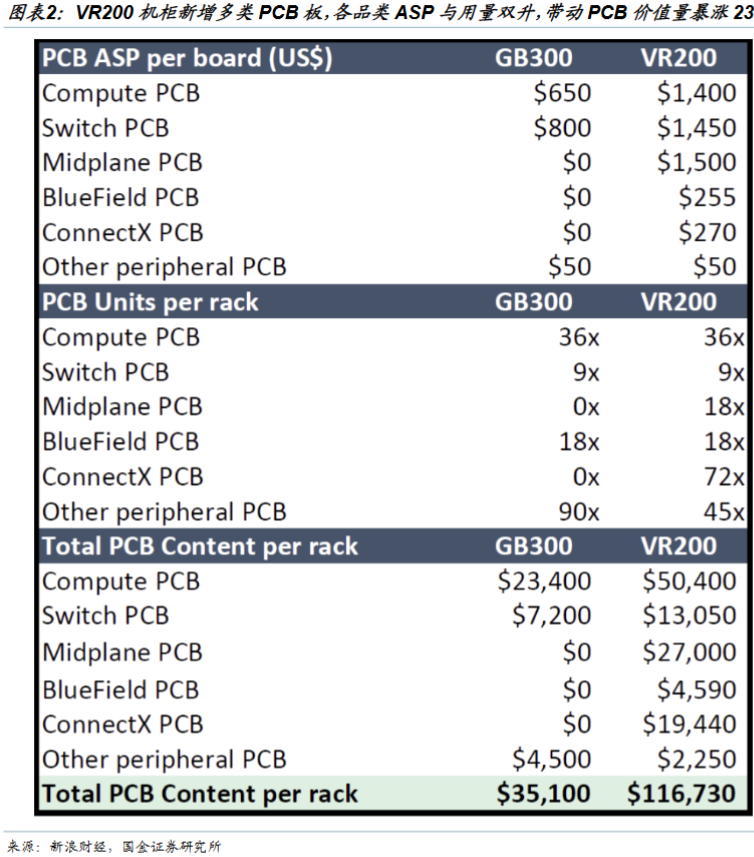
Task: Select the $27,000 Midplane PCB total
Action: click(x=690, y=652)
